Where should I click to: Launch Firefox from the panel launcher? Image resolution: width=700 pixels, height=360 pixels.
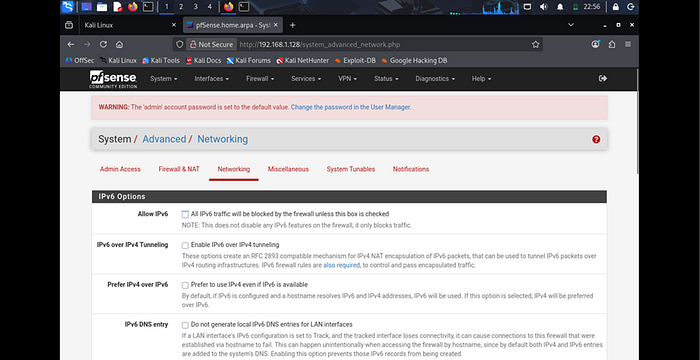point(133,7)
